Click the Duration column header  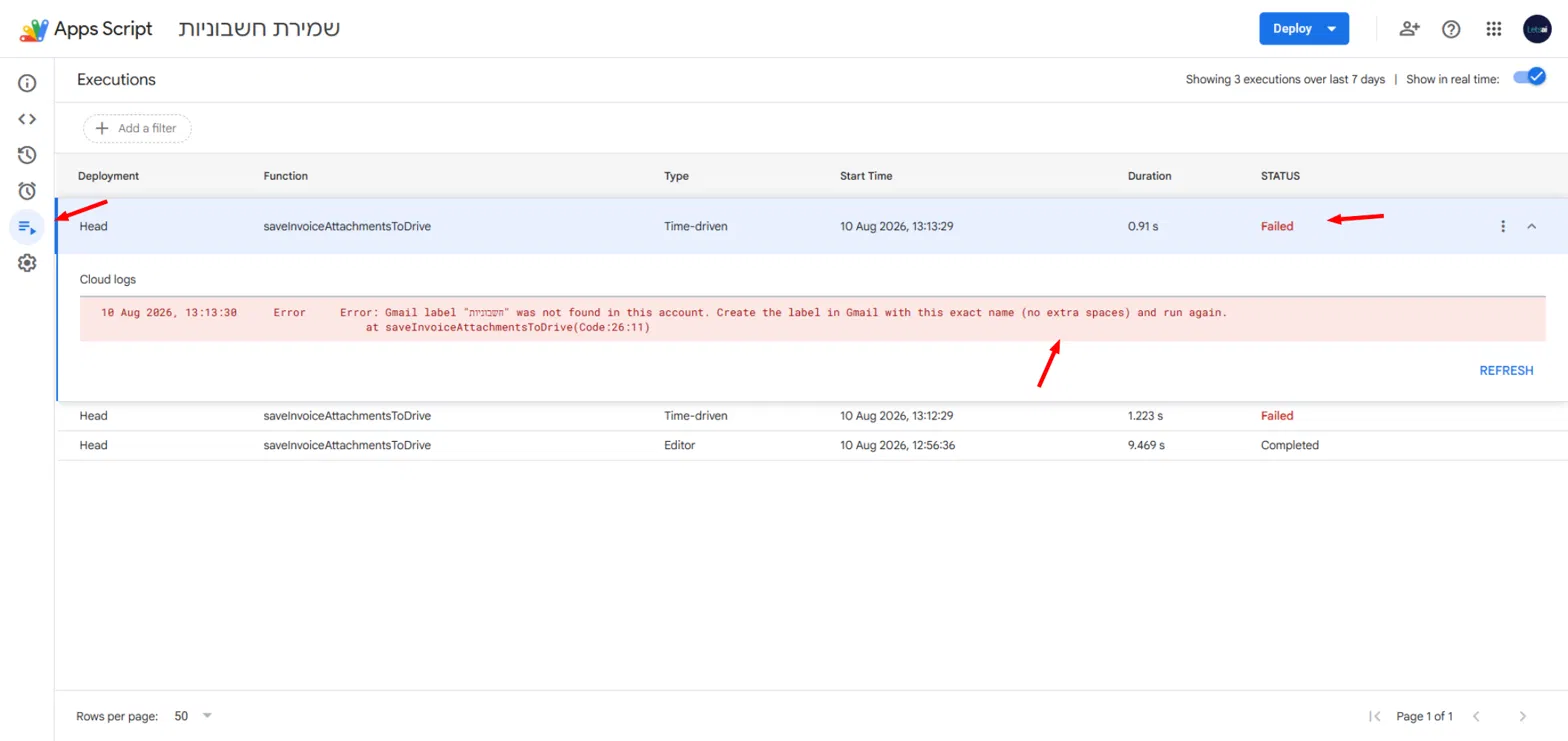point(1150,176)
